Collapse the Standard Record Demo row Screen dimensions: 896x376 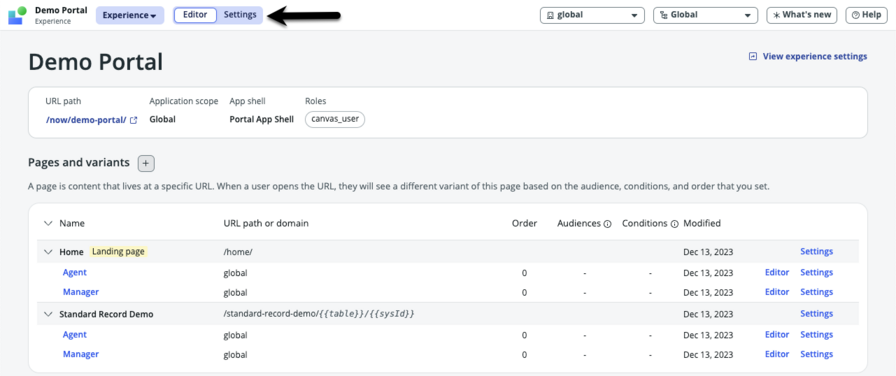point(48,314)
